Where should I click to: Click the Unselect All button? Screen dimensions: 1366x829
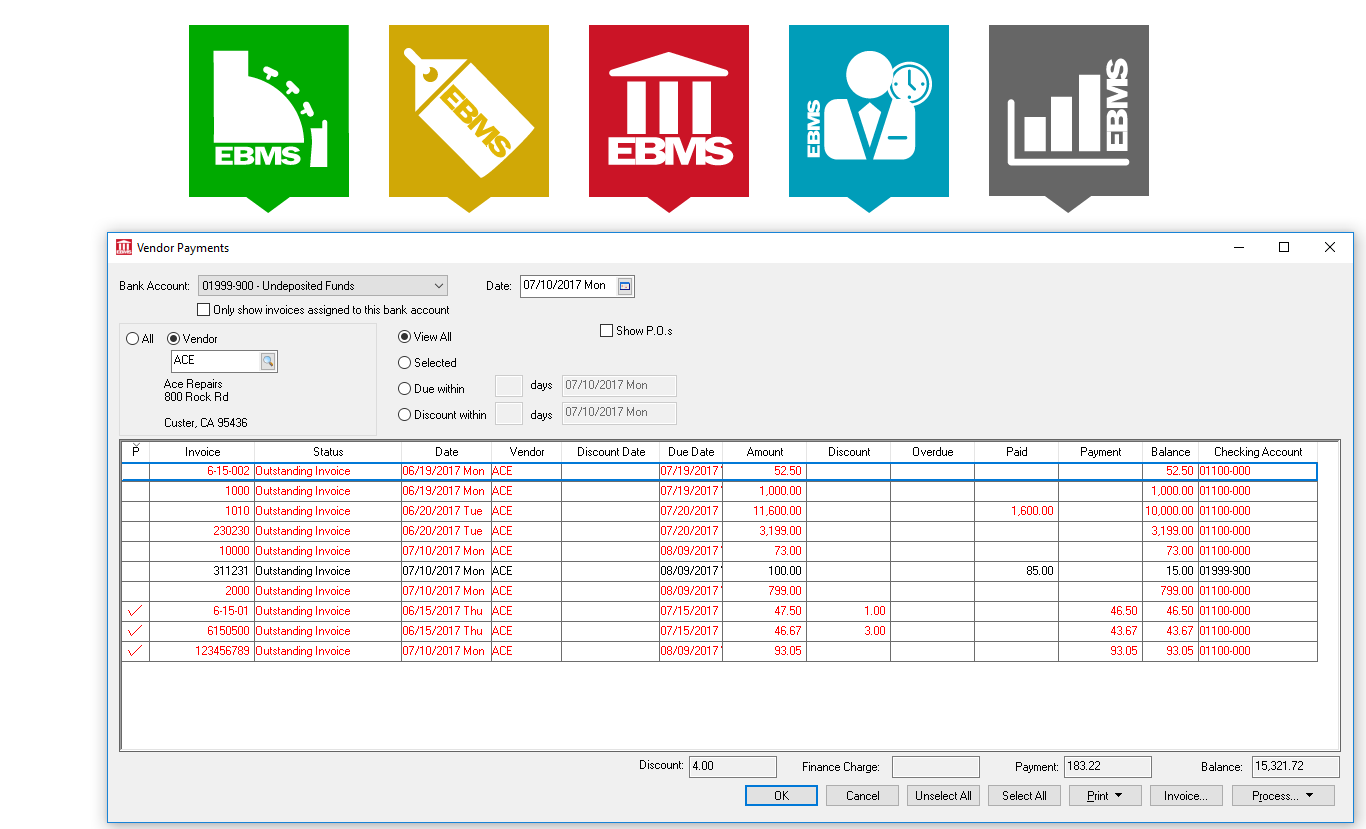tap(943, 796)
